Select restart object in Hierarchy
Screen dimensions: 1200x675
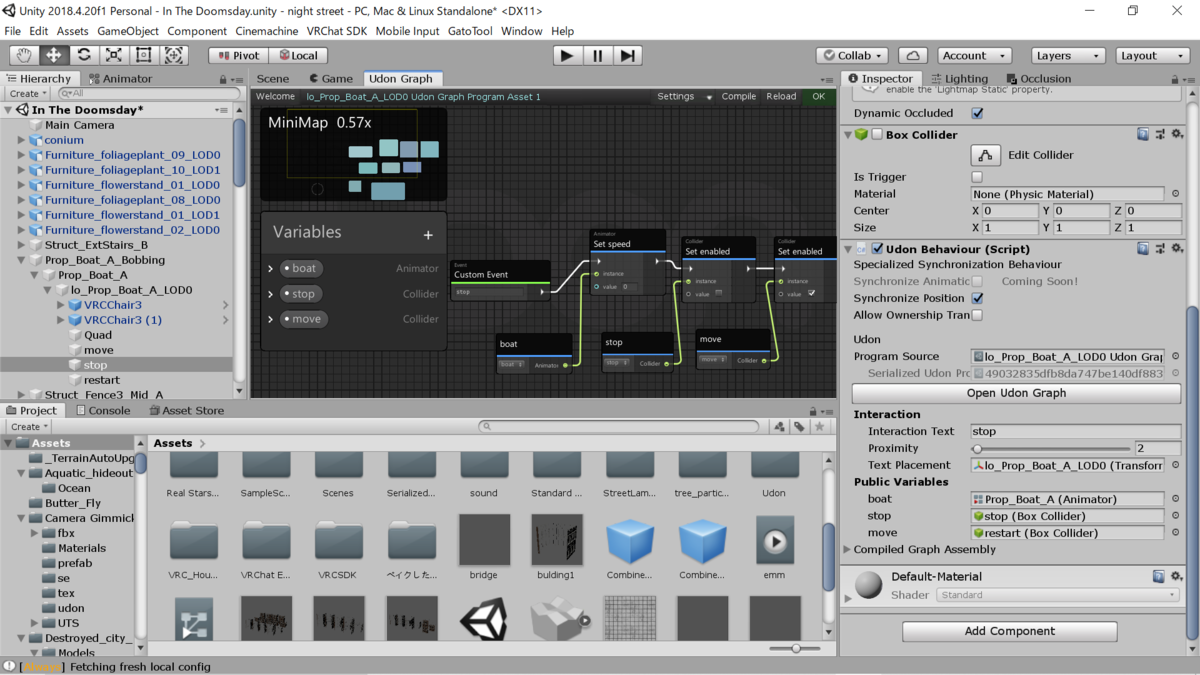(102, 380)
